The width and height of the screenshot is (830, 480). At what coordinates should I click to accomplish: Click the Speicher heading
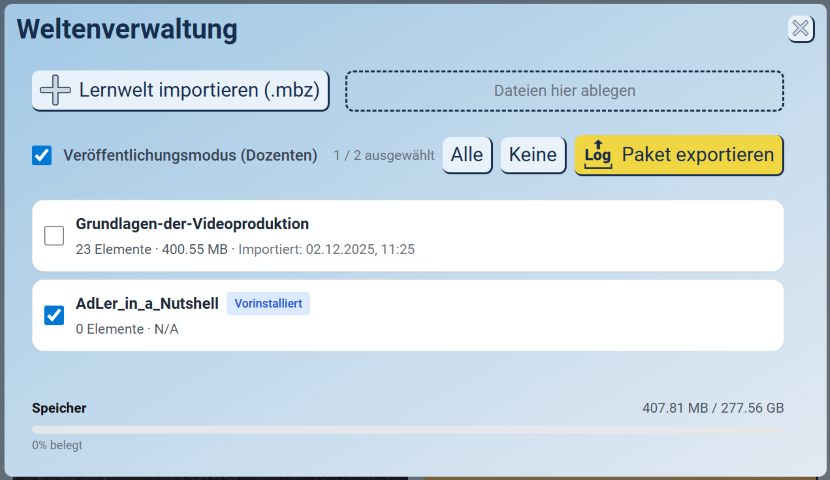pyautogui.click(x=59, y=408)
